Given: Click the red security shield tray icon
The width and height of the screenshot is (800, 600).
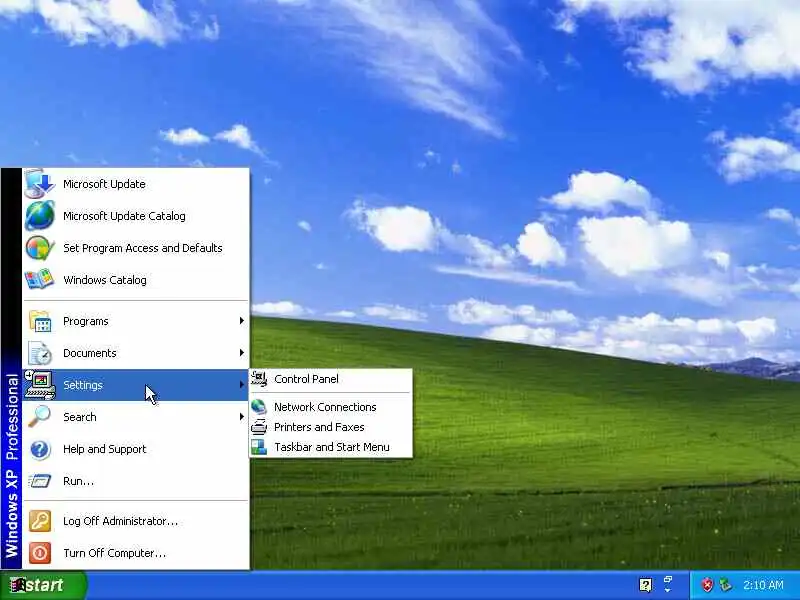Looking at the screenshot, I should tap(707, 585).
